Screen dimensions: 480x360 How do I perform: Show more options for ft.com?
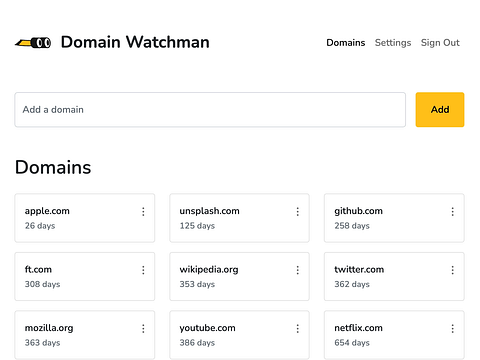tap(143, 270)
